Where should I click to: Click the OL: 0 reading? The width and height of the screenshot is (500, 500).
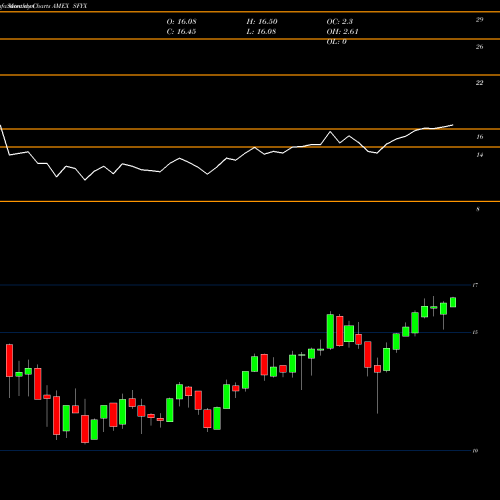pos(336,42)
